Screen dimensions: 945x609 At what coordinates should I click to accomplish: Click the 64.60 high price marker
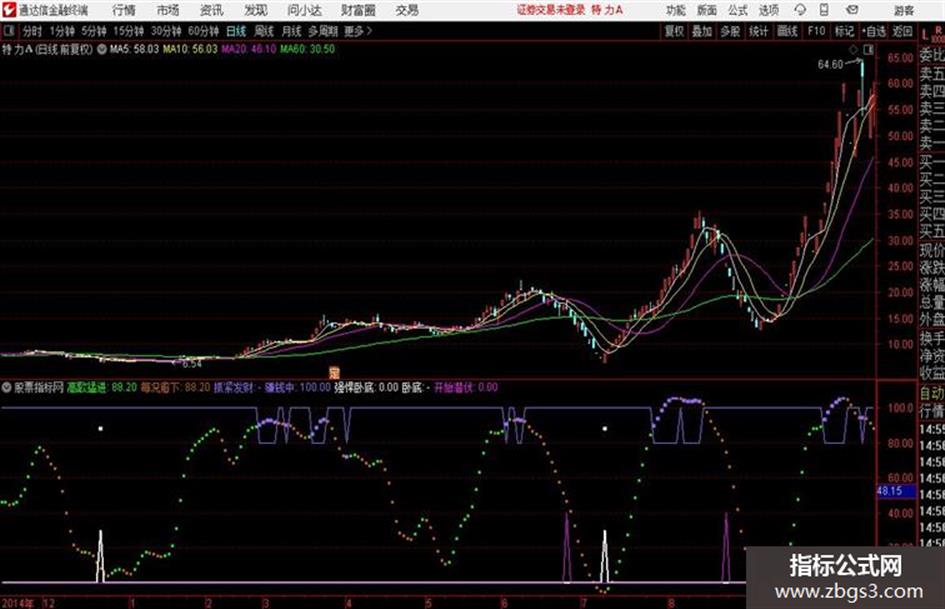[x=830, y=65]
